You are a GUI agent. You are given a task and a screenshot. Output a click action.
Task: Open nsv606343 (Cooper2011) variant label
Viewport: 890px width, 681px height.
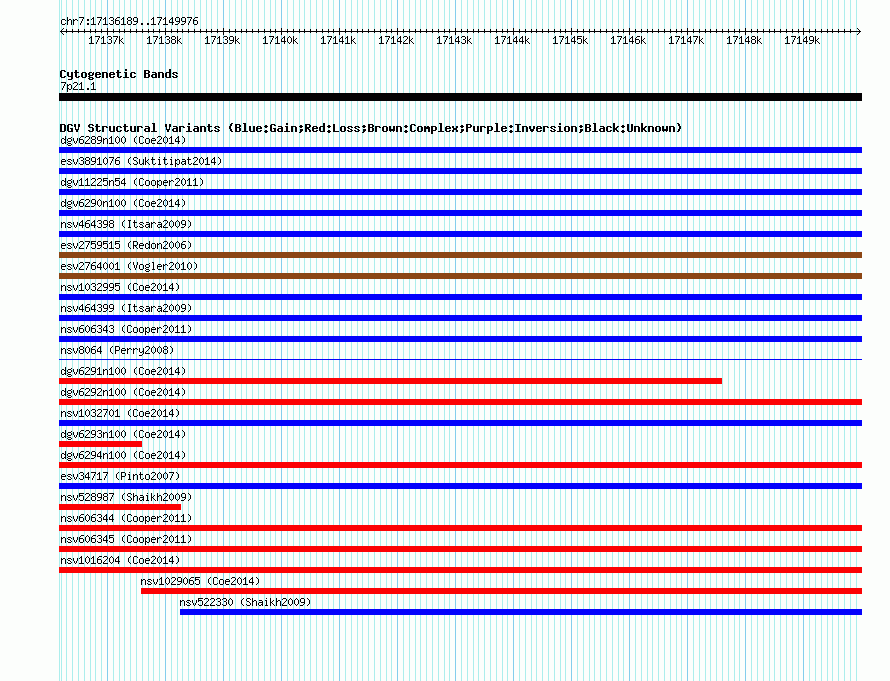click(x=126, y=329)
